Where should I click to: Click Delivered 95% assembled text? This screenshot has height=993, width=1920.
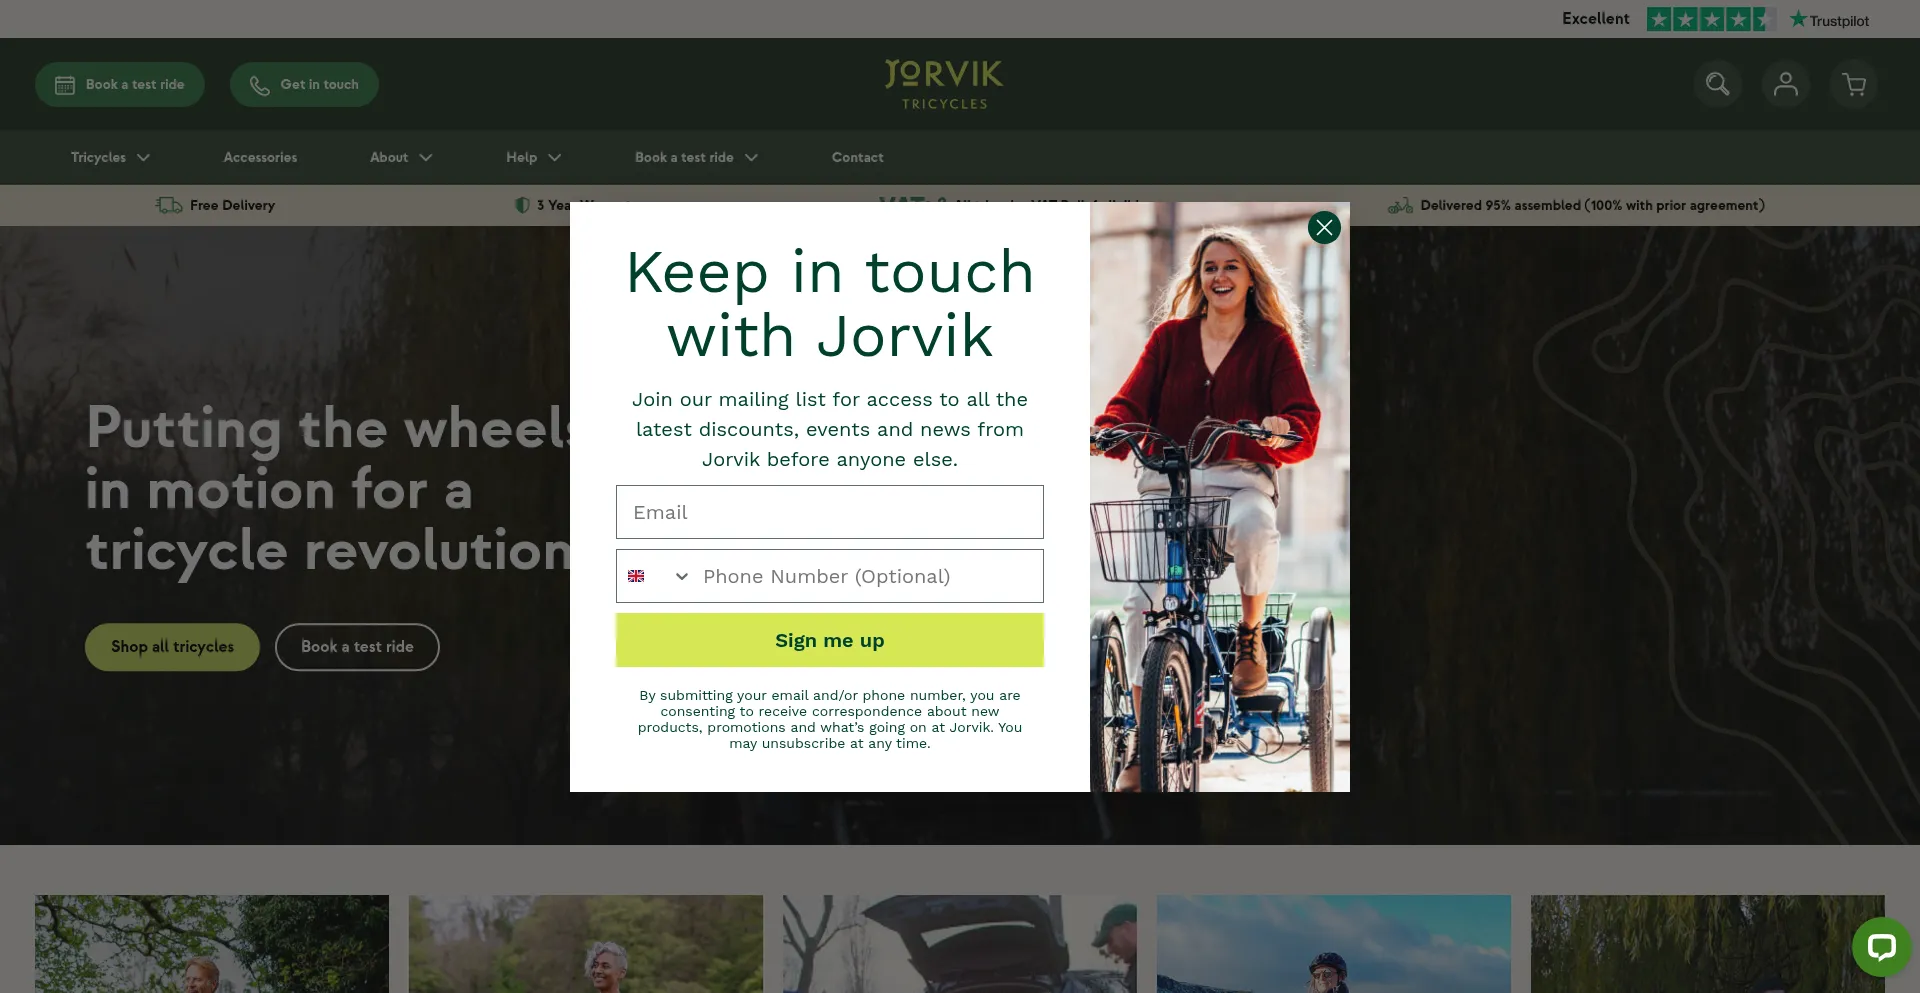1592,205
